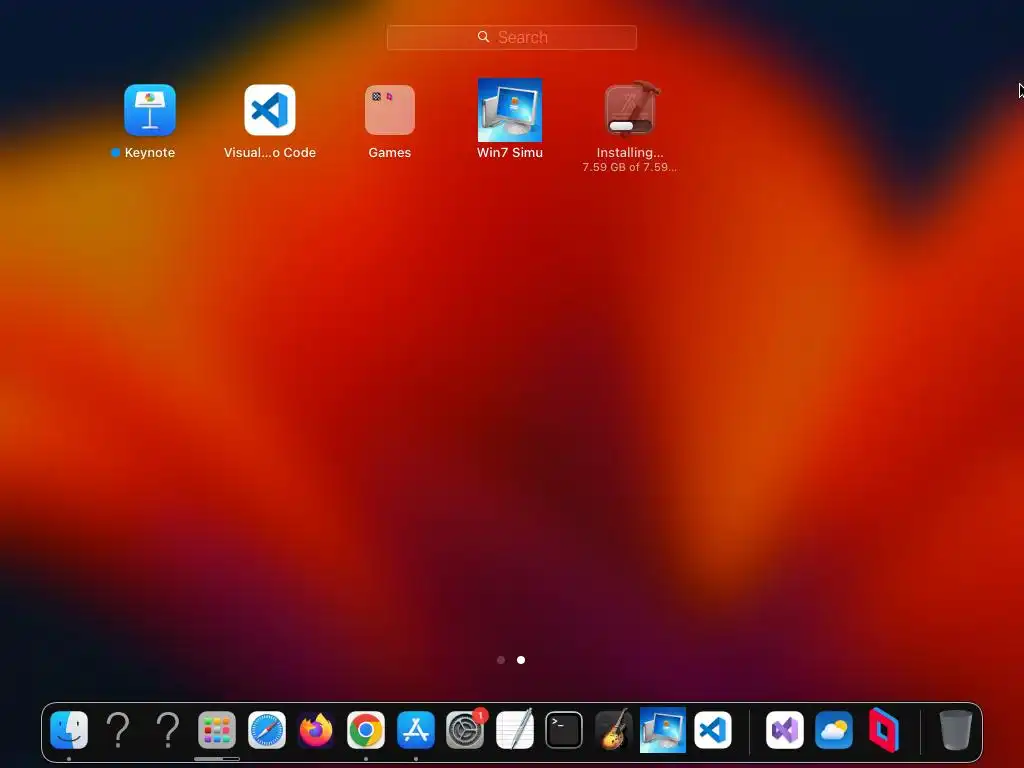Toggle Launchpad from the Dock

pyautogui.click(x=217, y=729)
